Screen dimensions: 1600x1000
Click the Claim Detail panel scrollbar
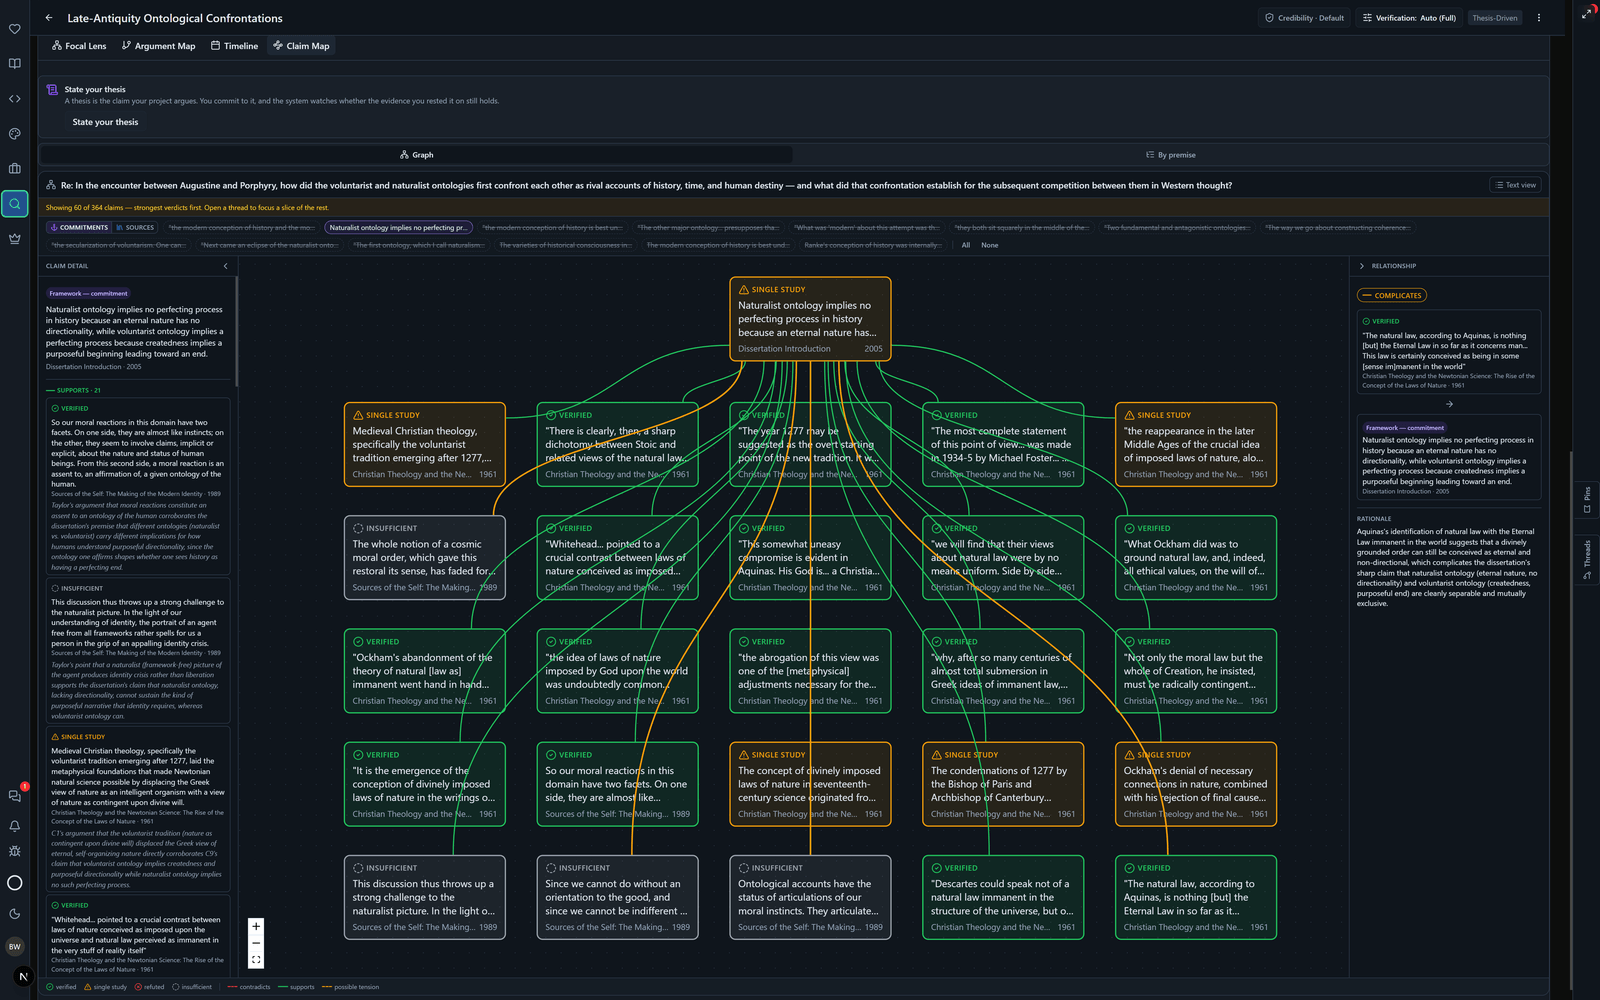point(236,332)
